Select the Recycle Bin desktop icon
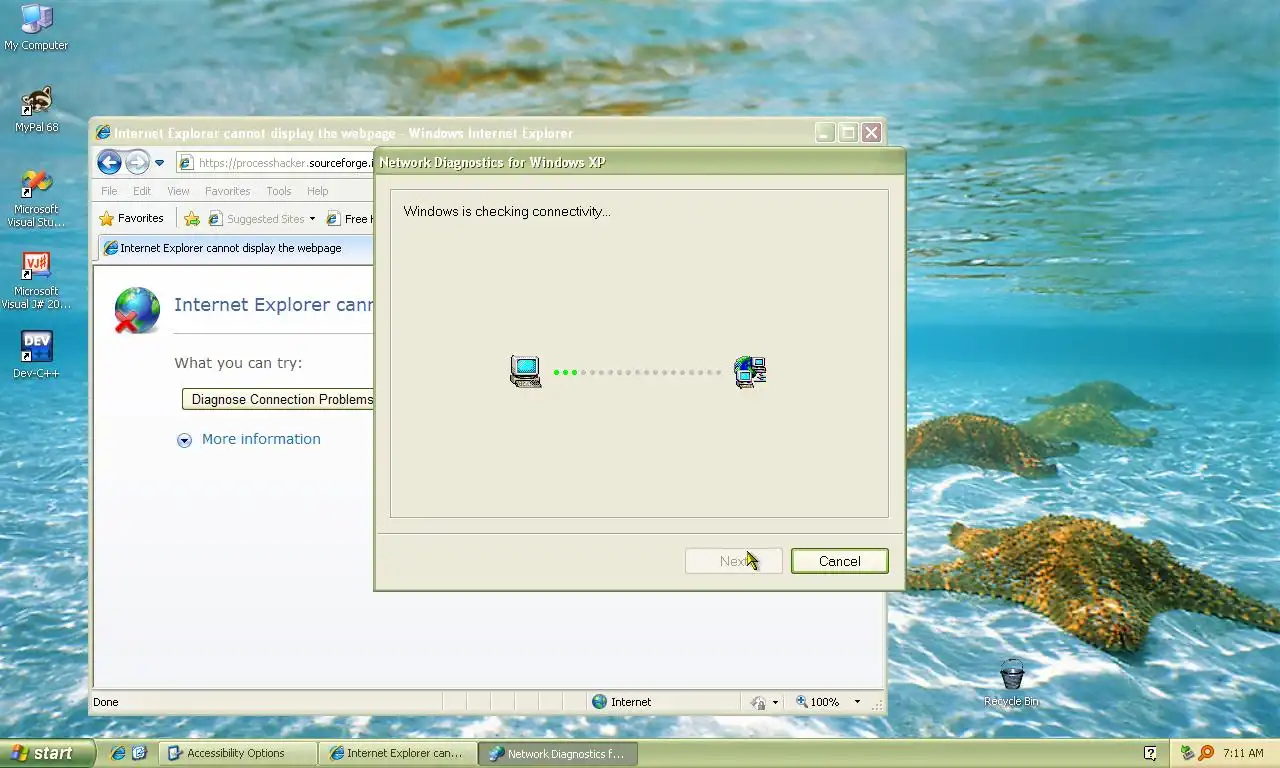 point(1011,683)
